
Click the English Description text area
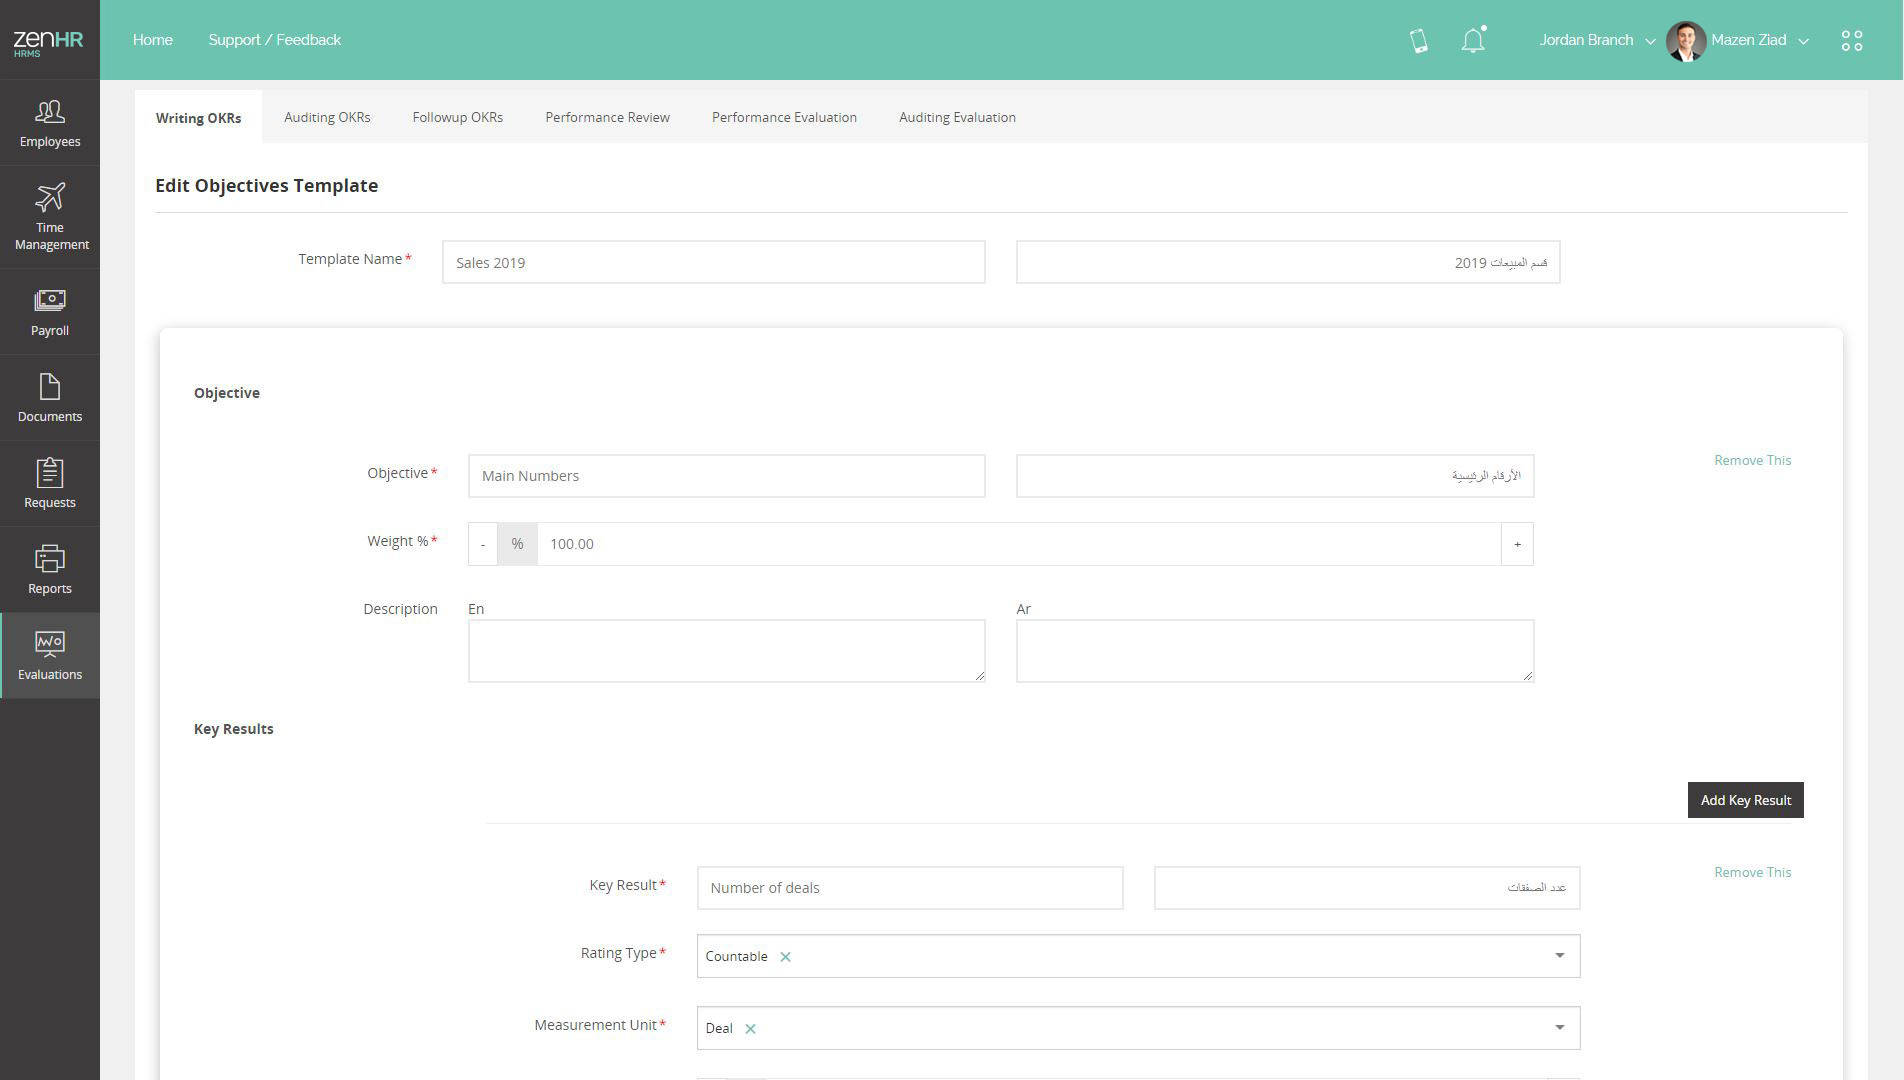click(x=726, y=651)
